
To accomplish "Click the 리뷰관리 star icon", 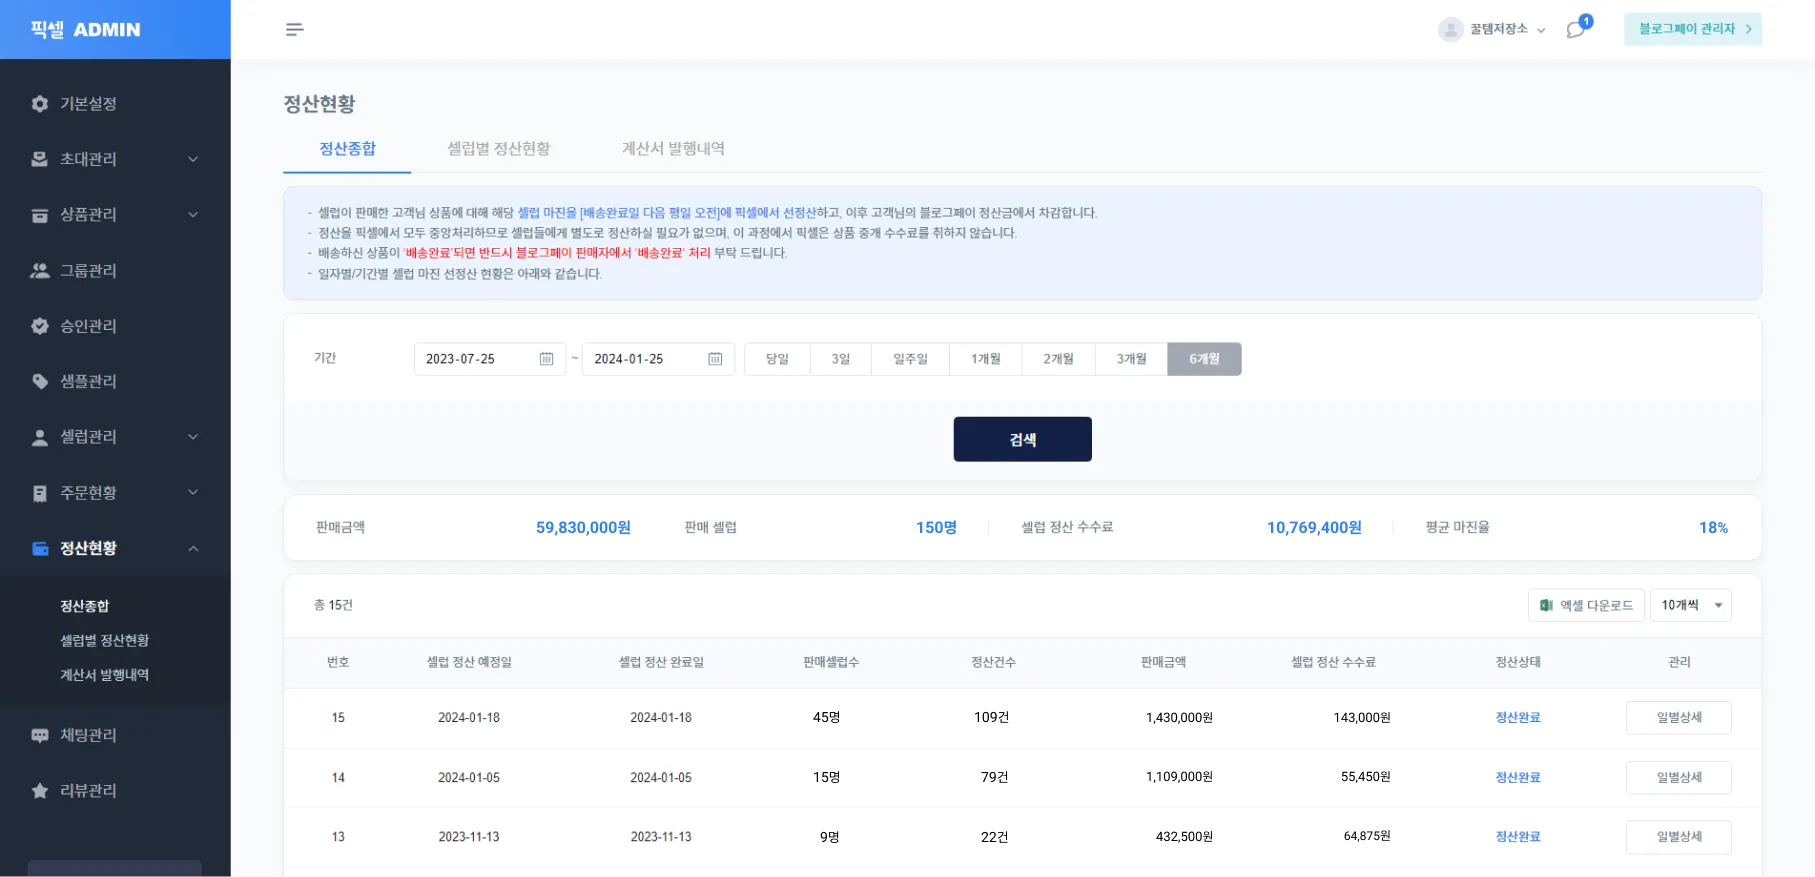I will point(40,791).
